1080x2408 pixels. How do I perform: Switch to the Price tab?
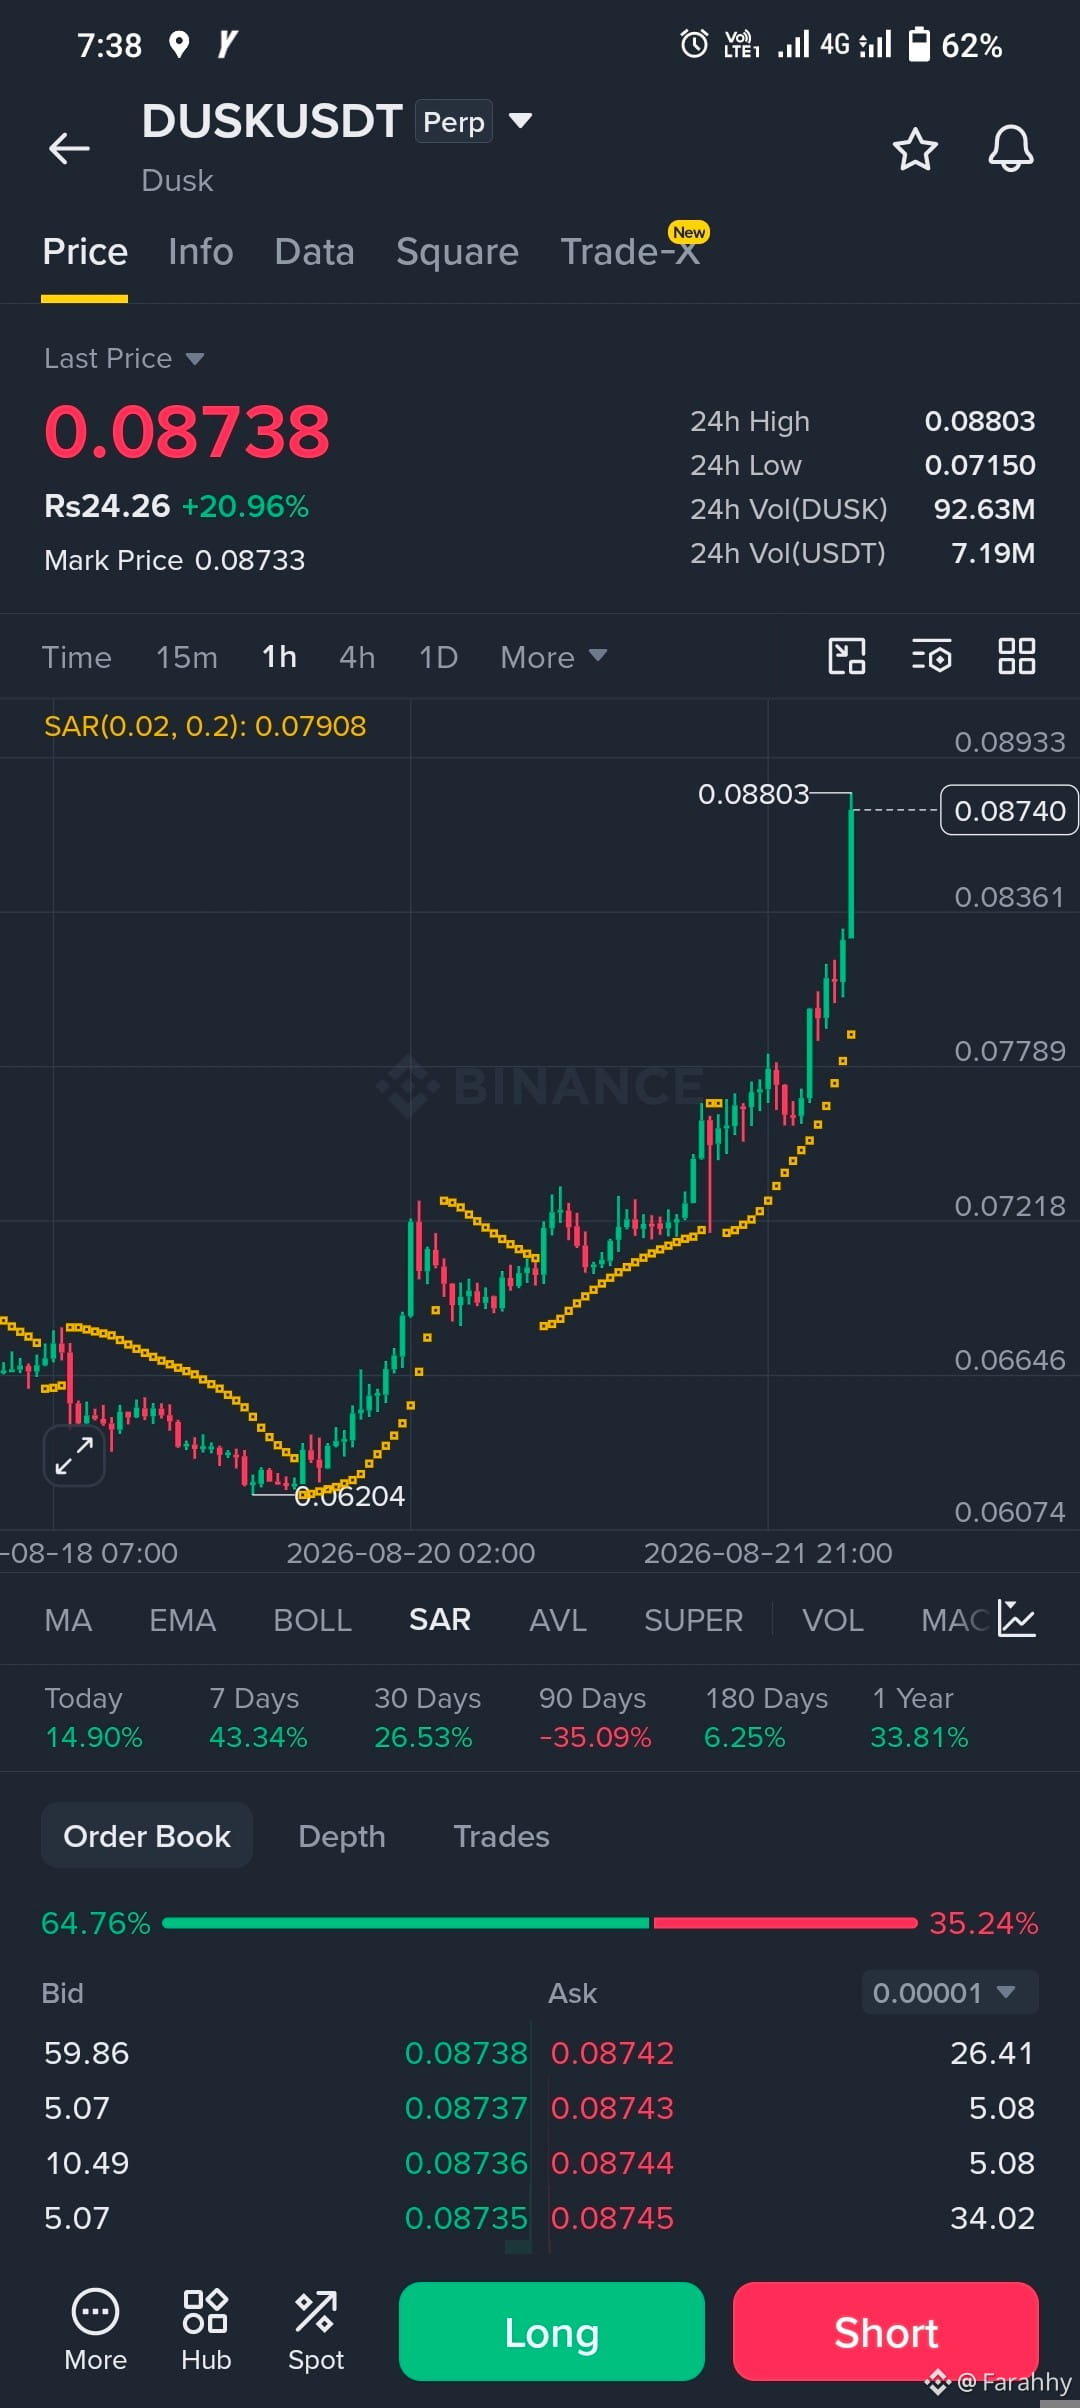85,252
